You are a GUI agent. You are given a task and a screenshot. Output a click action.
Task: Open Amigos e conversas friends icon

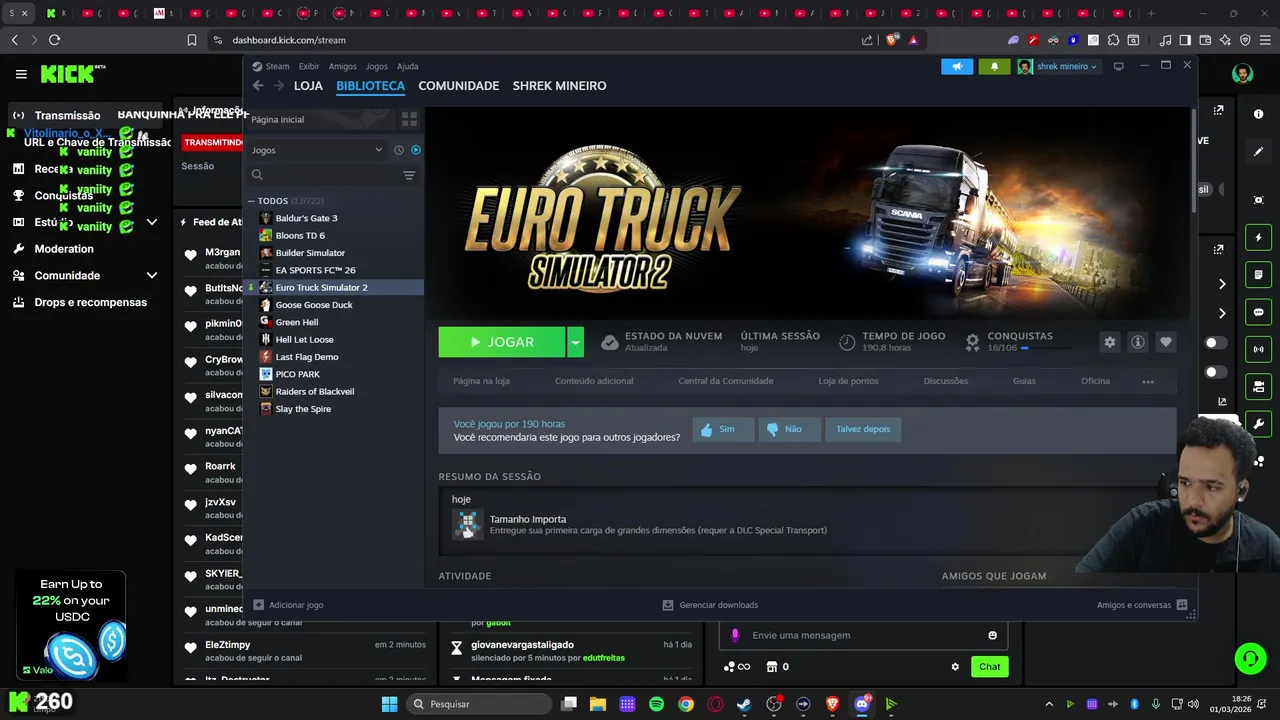1182,605
